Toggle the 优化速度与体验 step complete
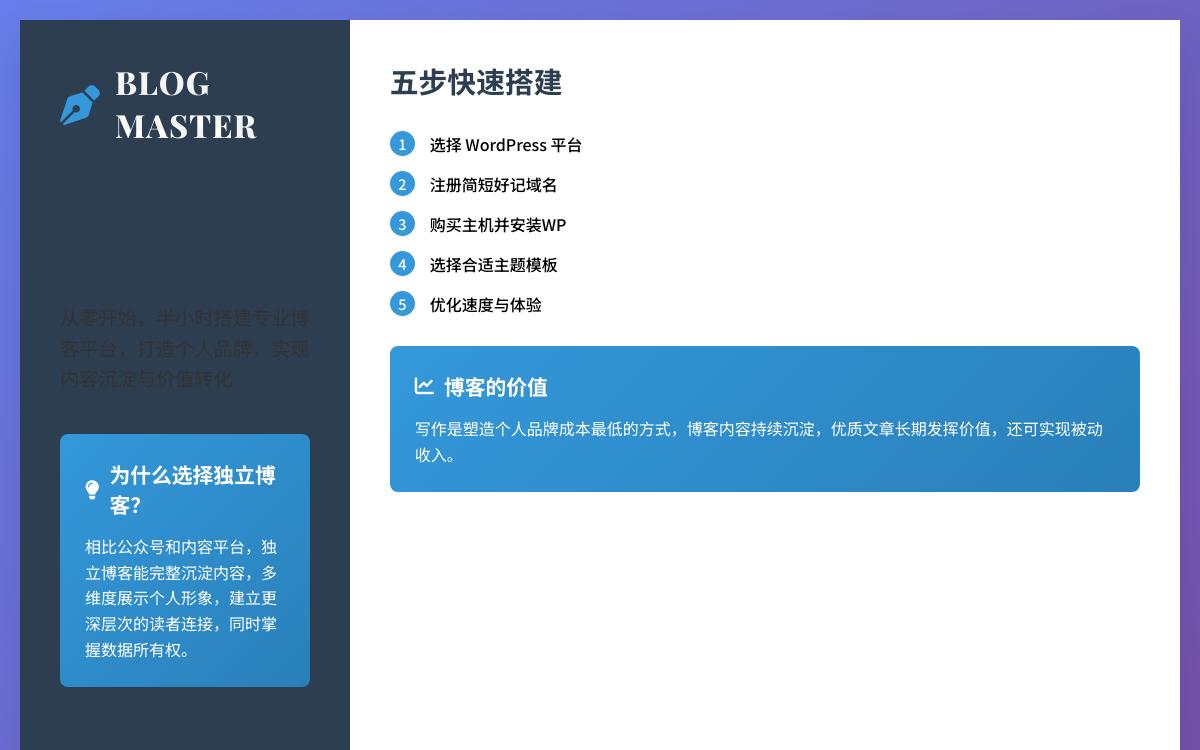Screen dimensions: 1200x750 (x=486, y=305)
